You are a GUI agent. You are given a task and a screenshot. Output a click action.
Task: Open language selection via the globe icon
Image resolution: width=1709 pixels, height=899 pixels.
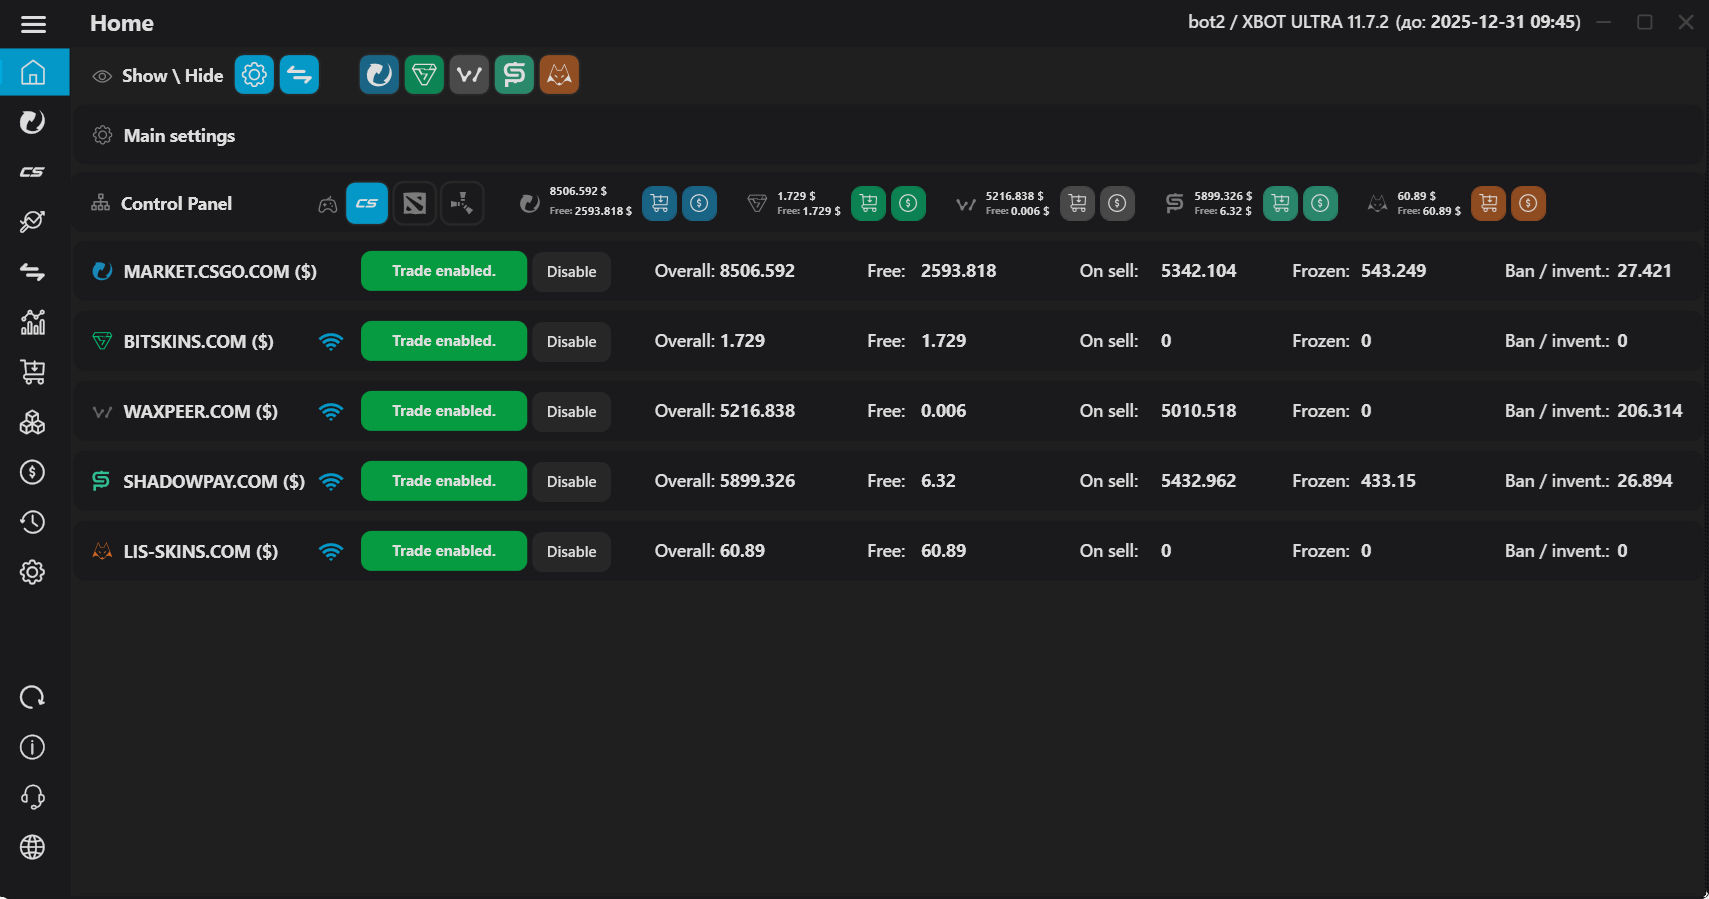33,847
